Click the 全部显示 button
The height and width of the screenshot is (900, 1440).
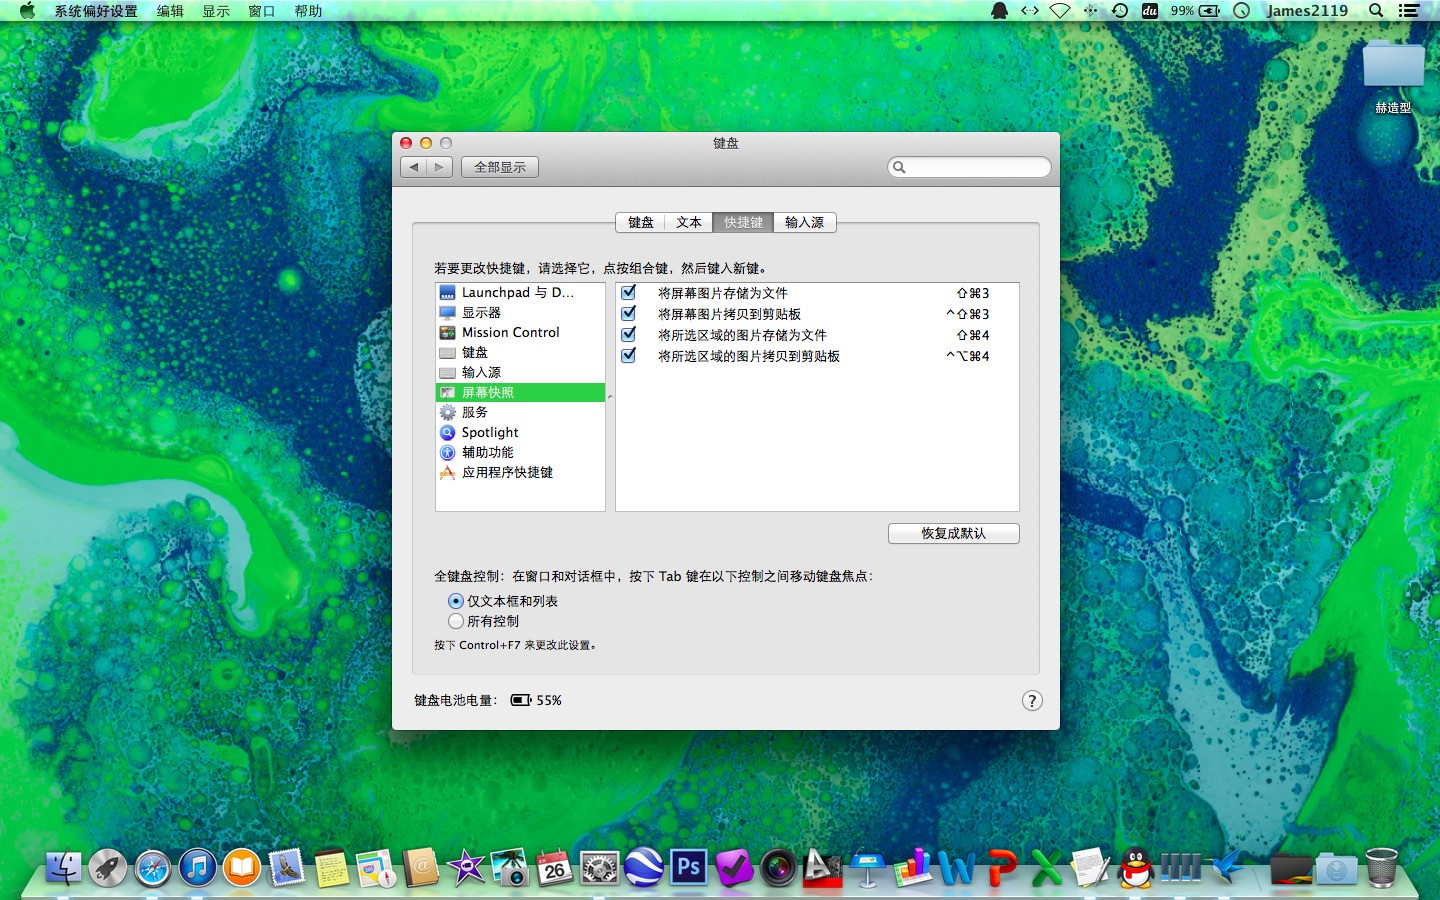[500, 167]
